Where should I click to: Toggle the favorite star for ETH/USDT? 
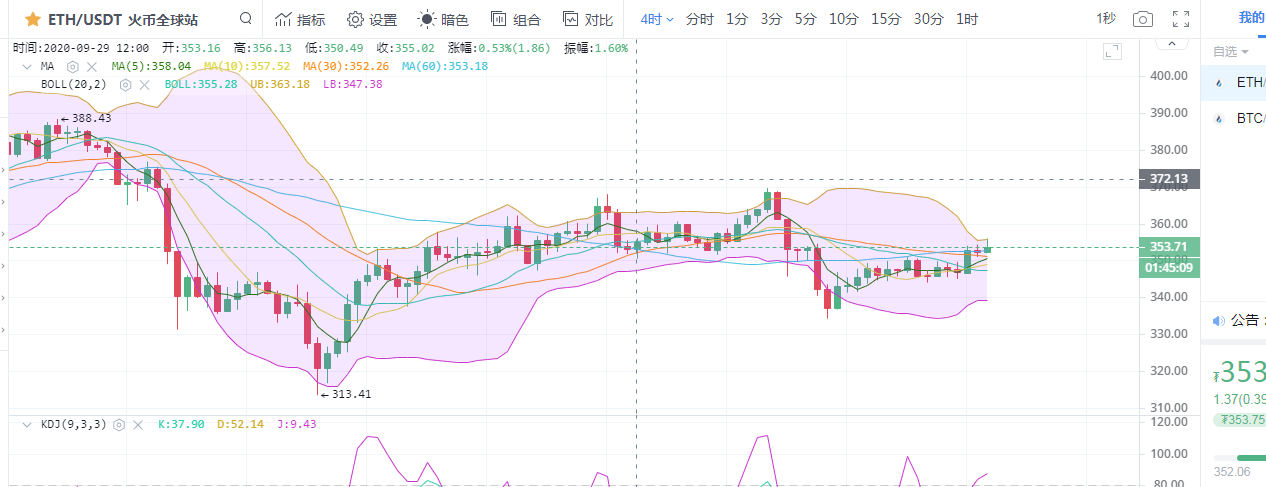33,19
